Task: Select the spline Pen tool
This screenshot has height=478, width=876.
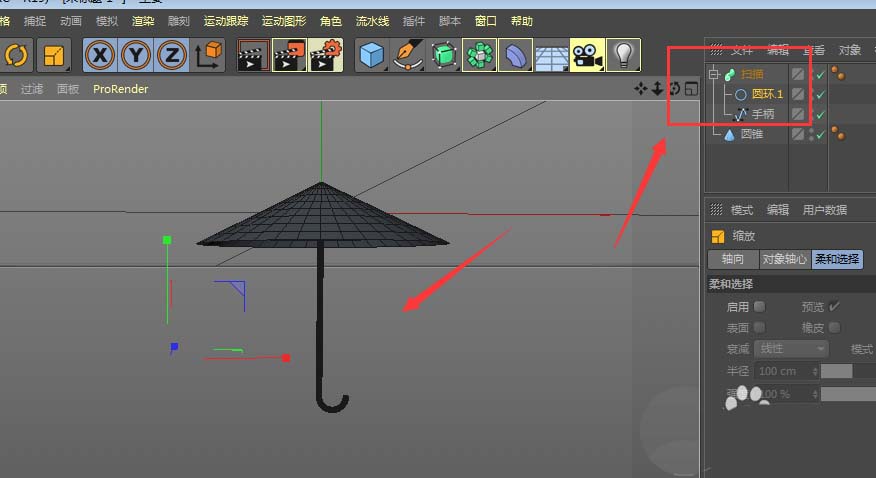Action: tap(408, 55)
